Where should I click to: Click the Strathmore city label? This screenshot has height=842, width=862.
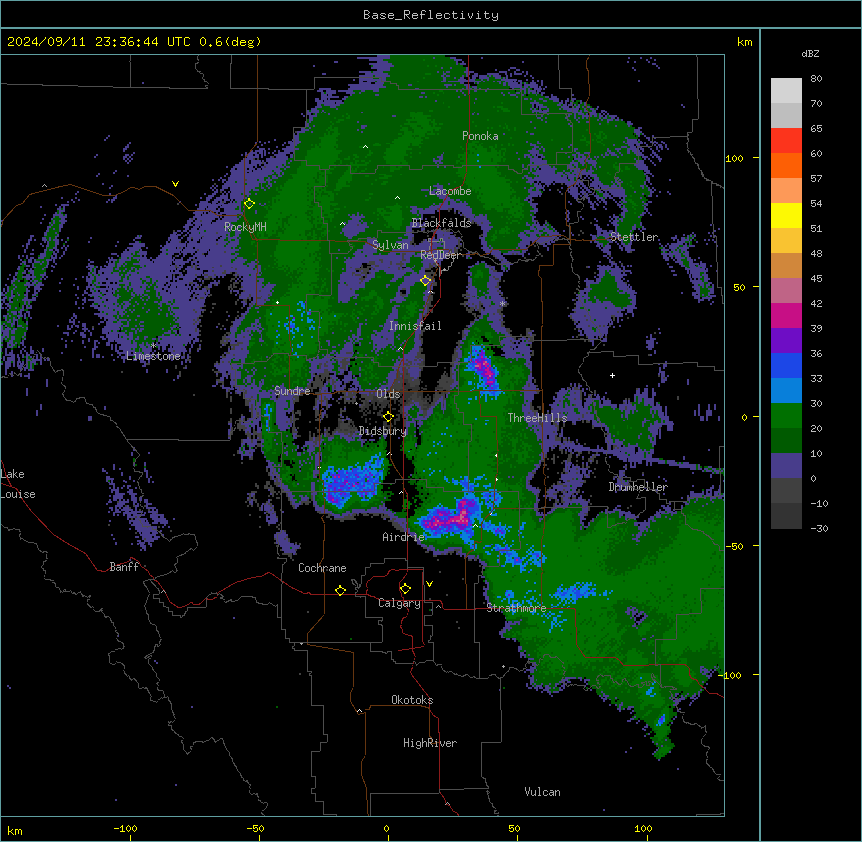point(516,608)
